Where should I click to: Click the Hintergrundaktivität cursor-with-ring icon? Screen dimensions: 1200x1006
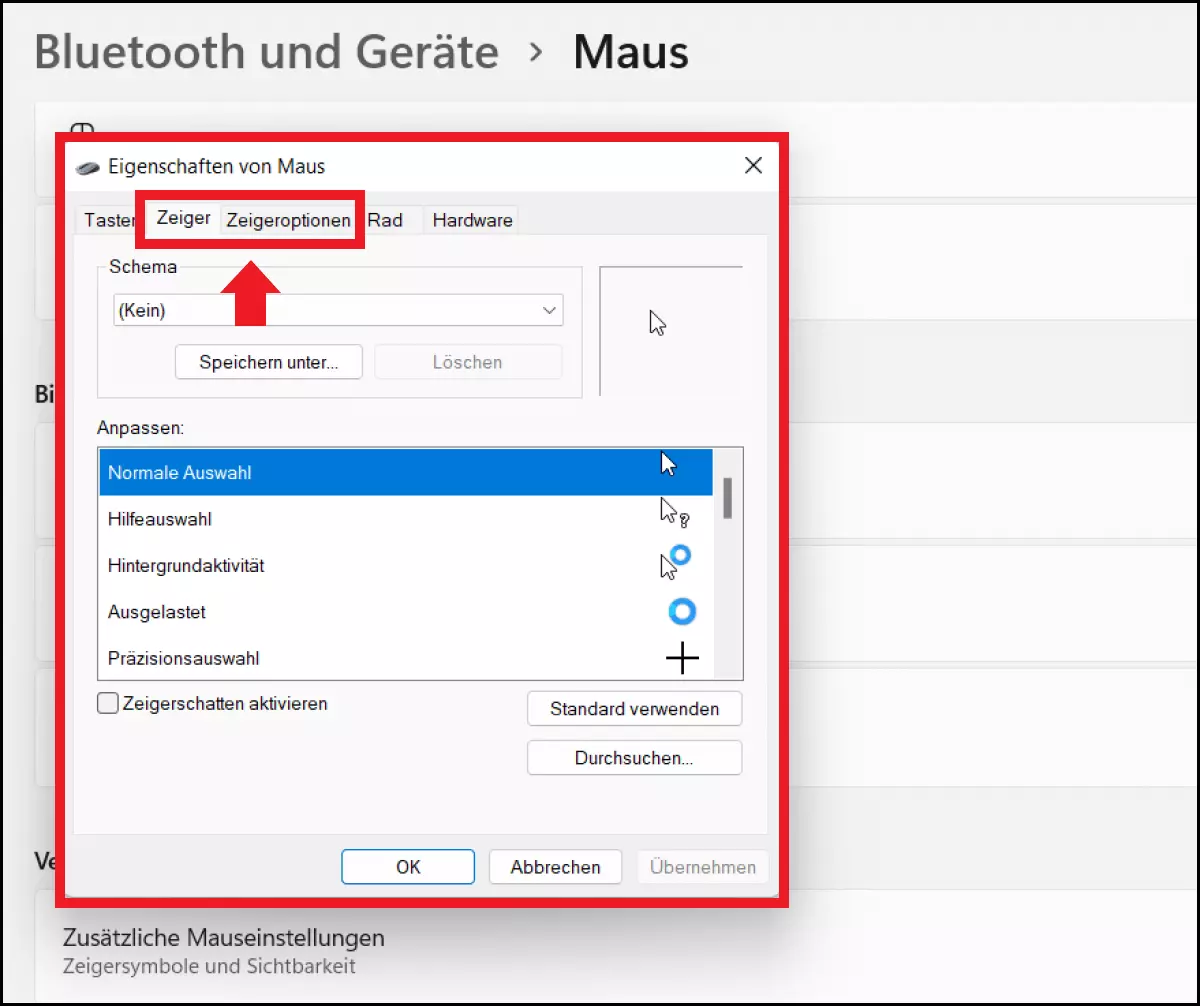pos(675,561)
